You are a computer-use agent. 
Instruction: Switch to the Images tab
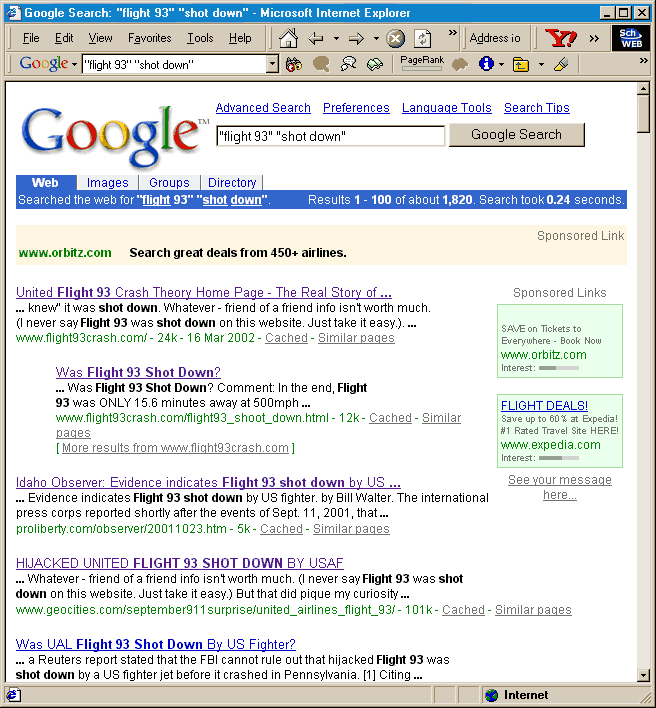click(107, 183)
